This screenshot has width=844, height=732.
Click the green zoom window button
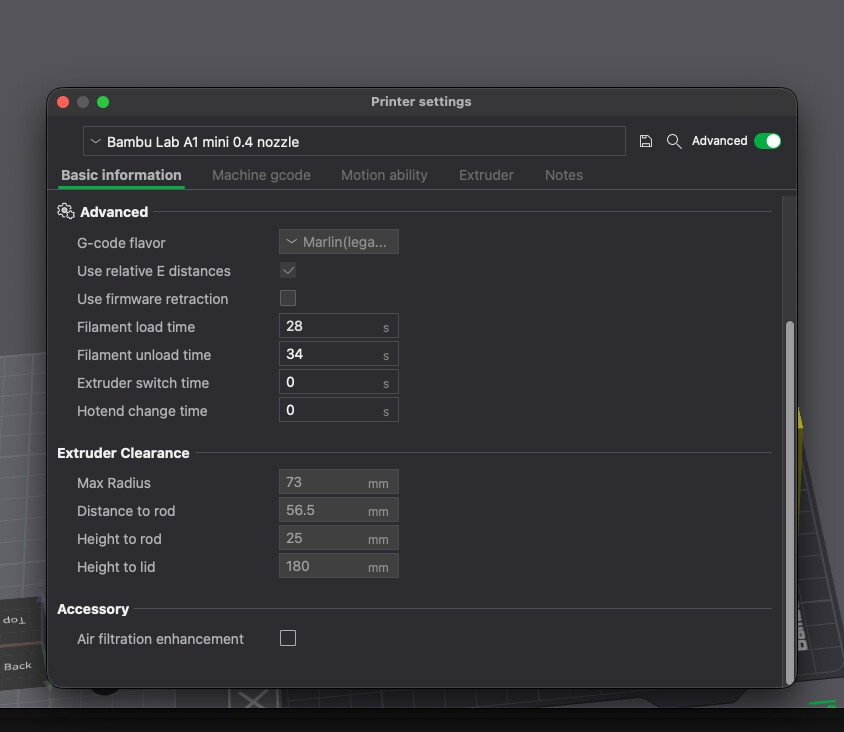[103, 102]
